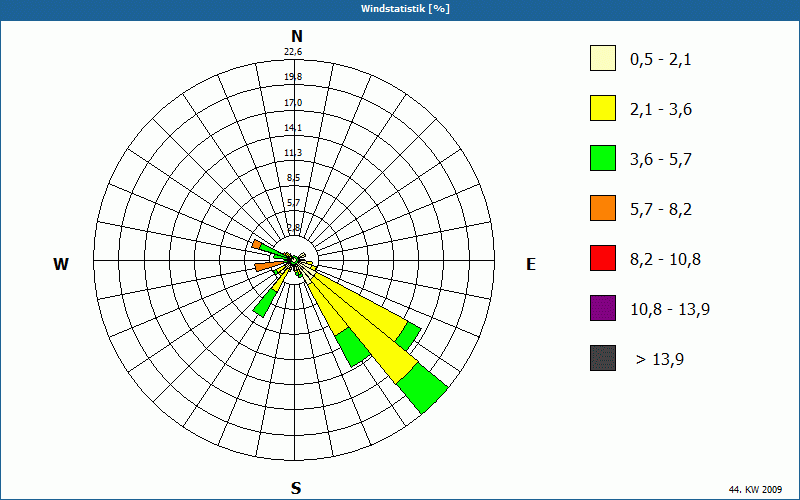Click the dark gray > 13,9 legend swatch
Viewport: 800px width, 500px height.
point(603,358)
